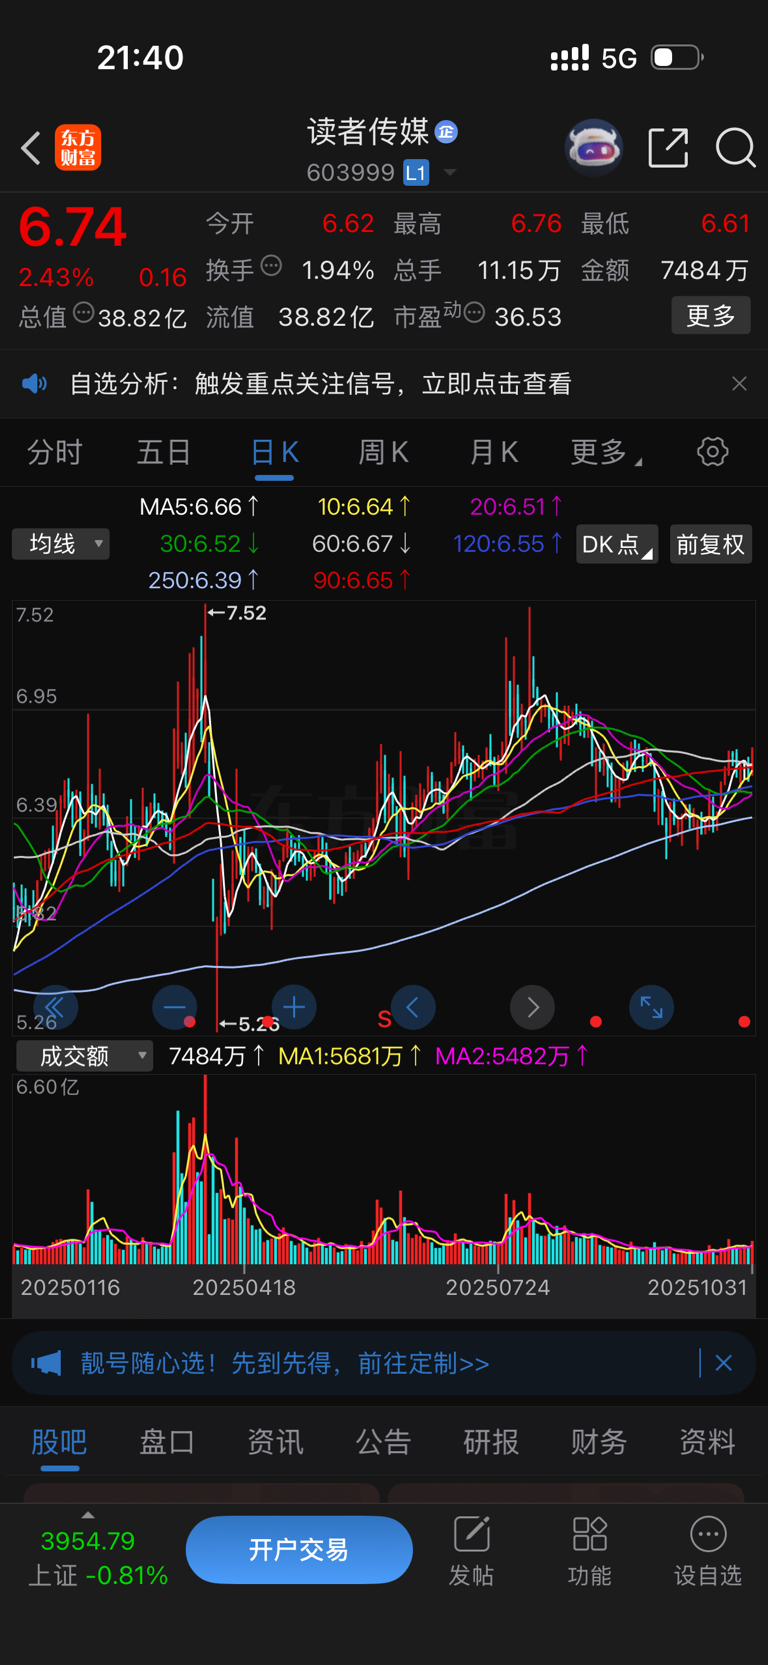The height and width of the screenshot is (1665, 769).
Task: Open the robot assistant avatar icon
Action: 594,148
